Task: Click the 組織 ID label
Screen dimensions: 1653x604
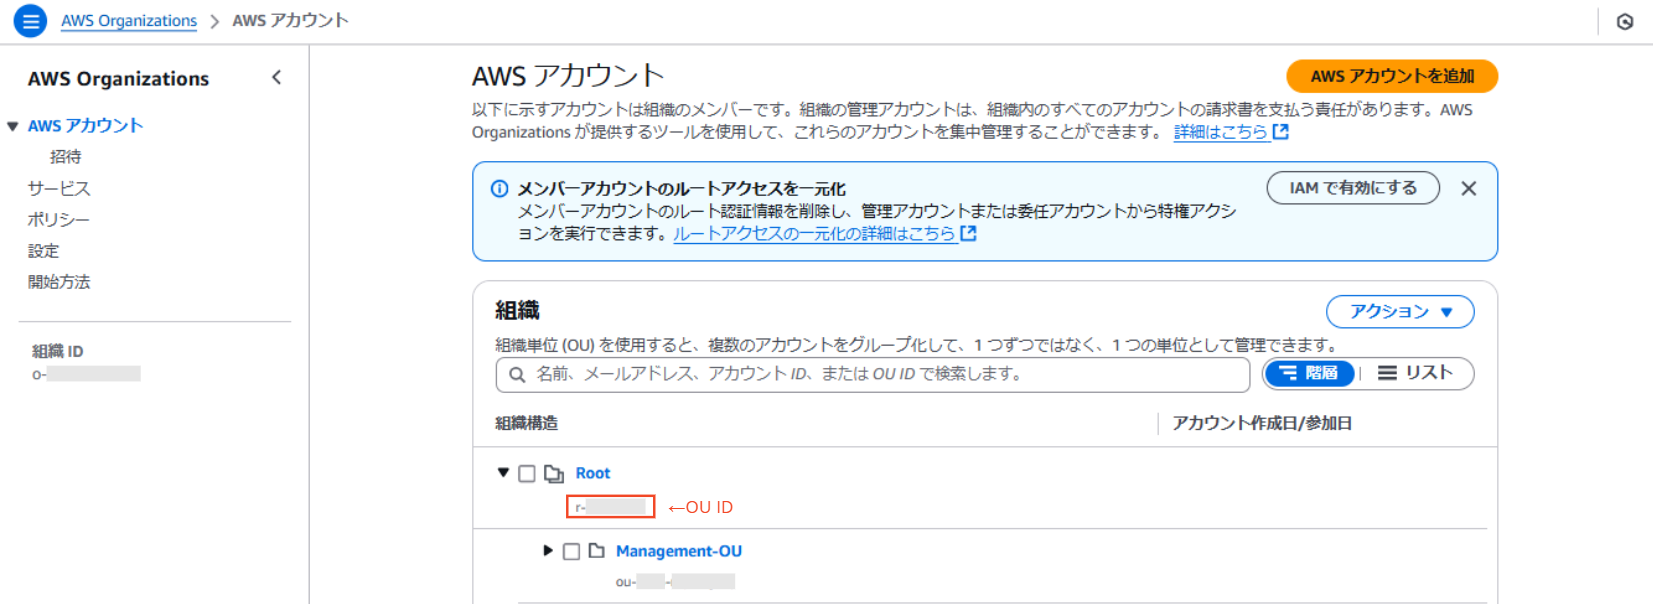Action: click(x=58, y=351)
